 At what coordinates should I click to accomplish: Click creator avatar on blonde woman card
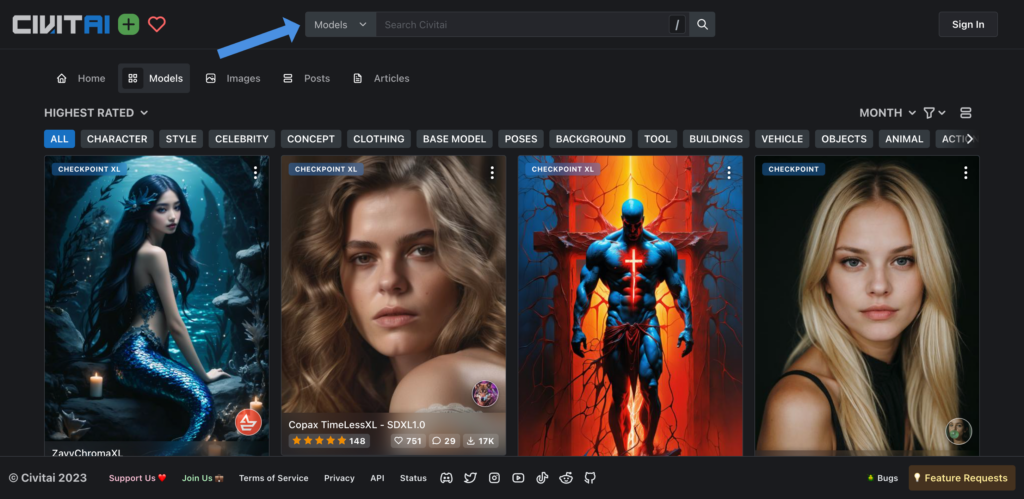click(959, 431)
